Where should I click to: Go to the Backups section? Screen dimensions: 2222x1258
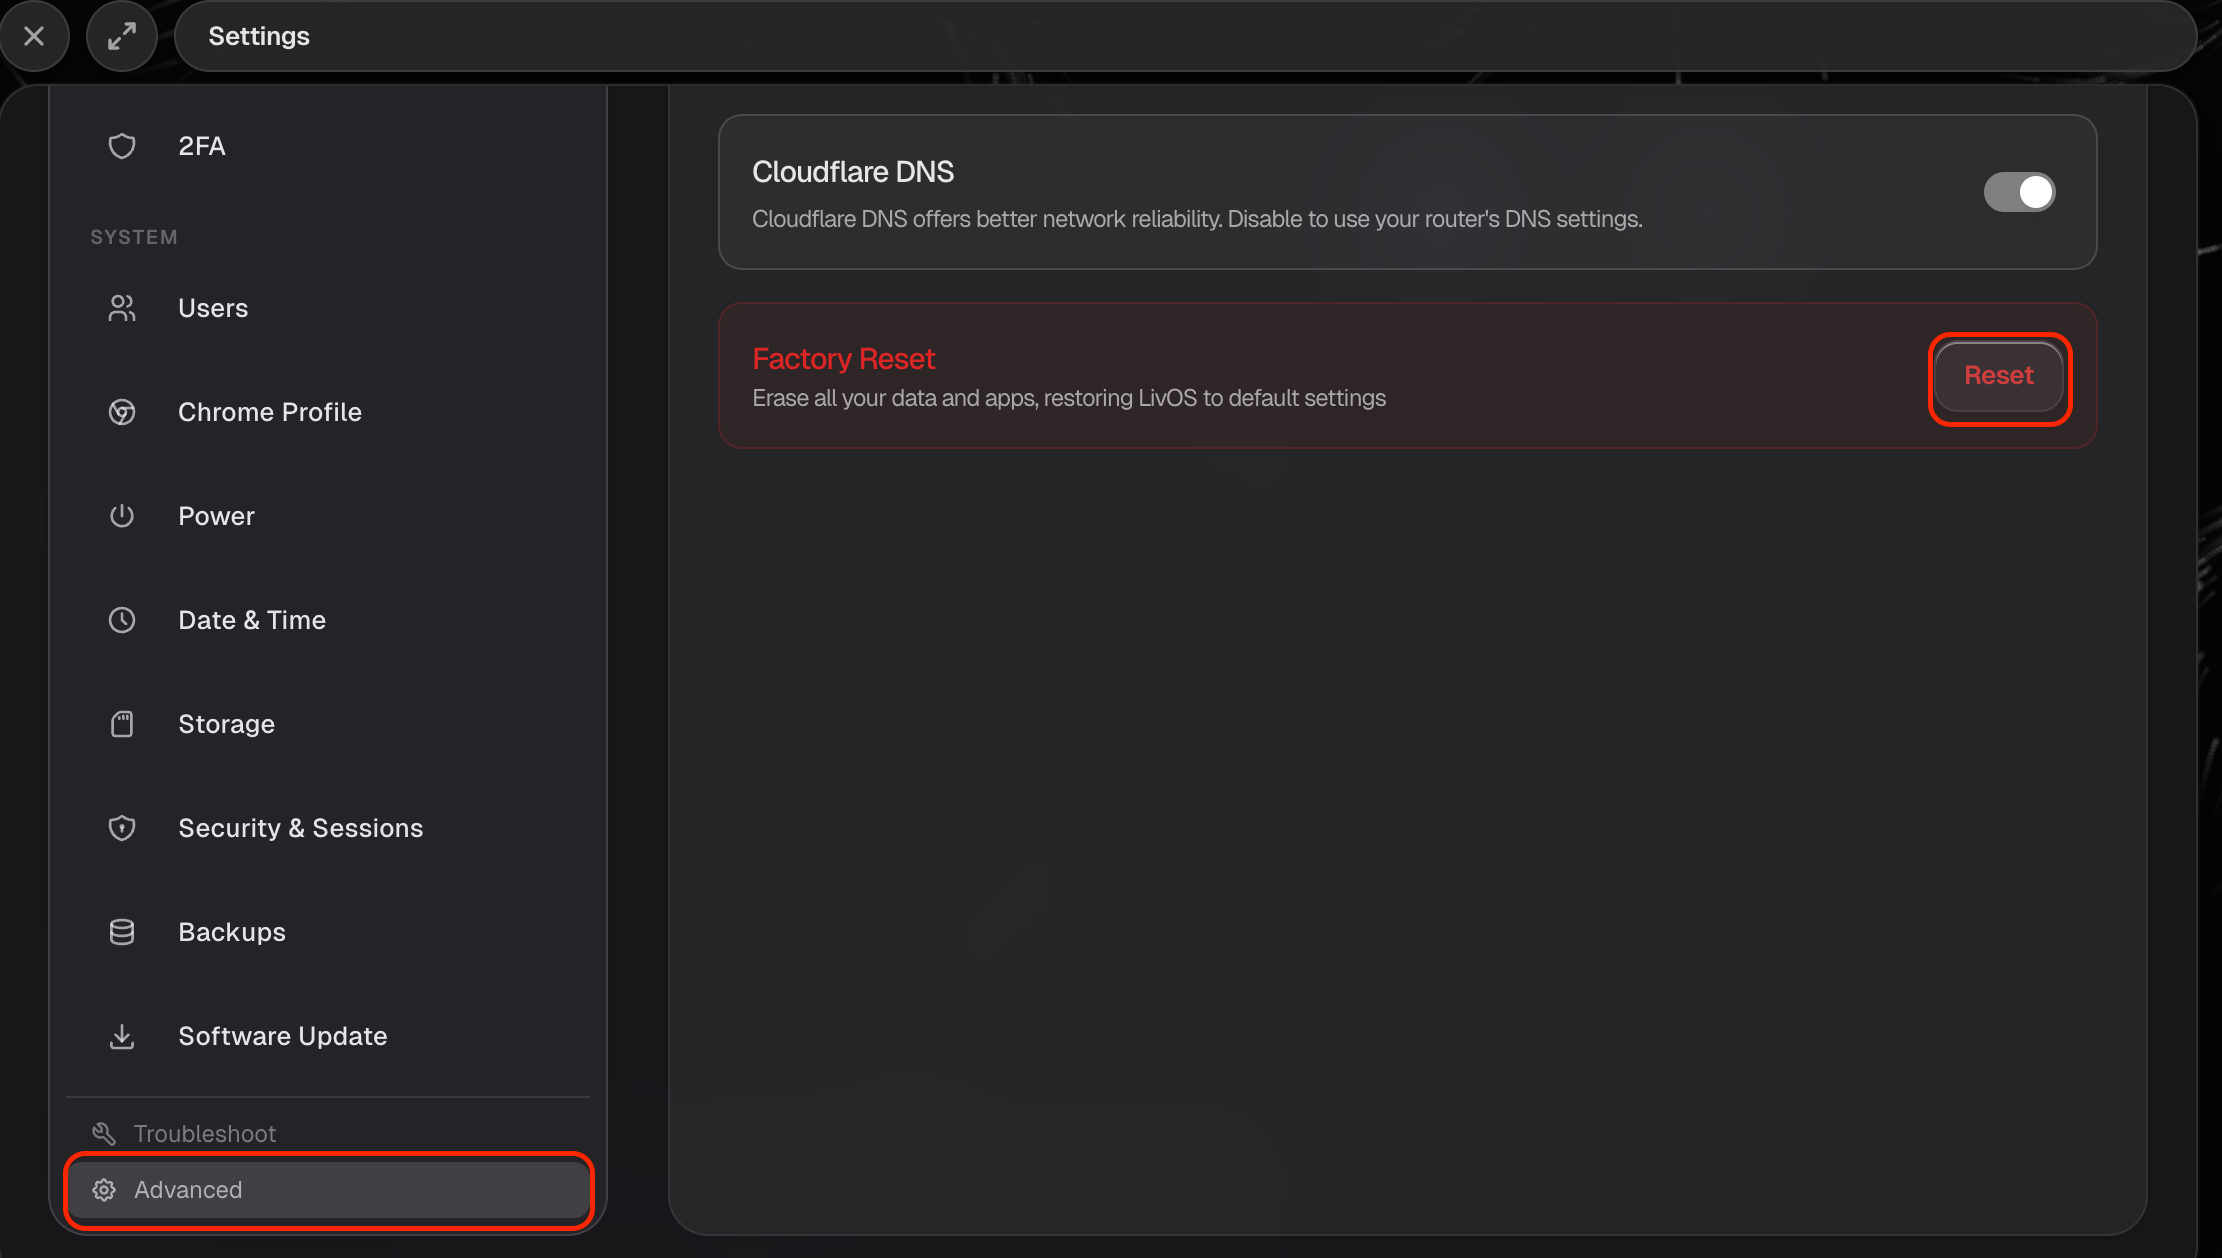click(328, 932)
